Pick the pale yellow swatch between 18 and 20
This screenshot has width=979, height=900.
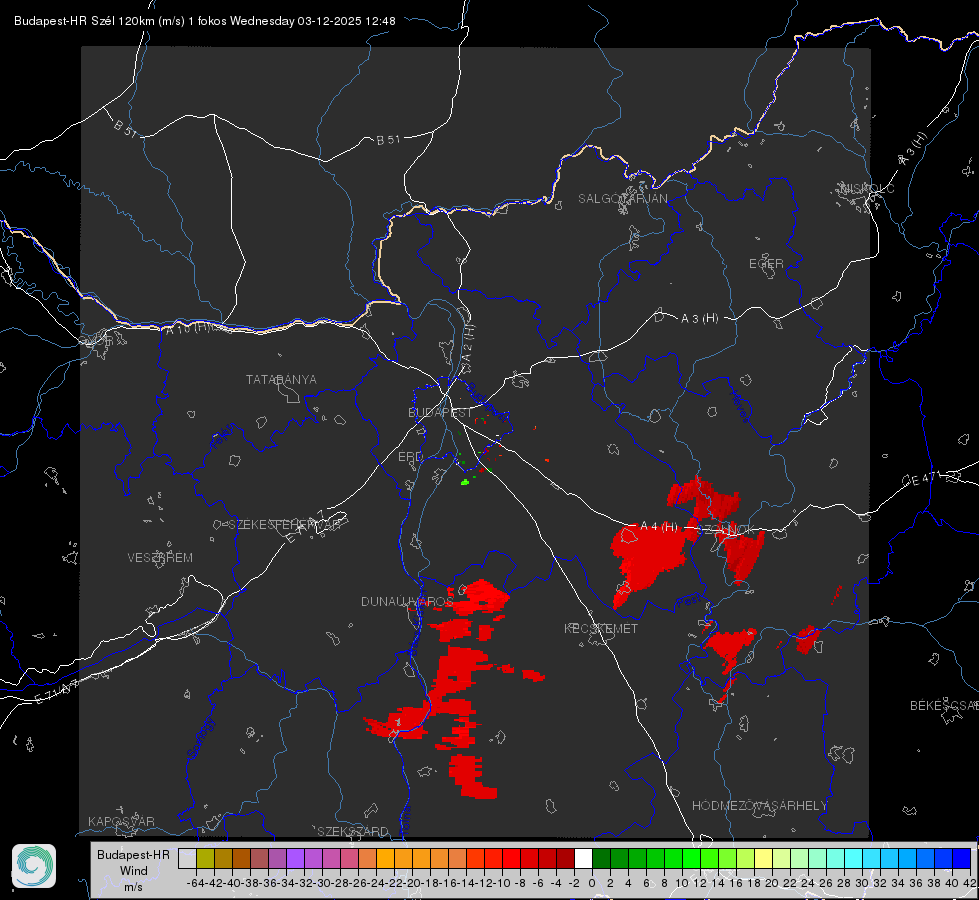pos(763,858)
